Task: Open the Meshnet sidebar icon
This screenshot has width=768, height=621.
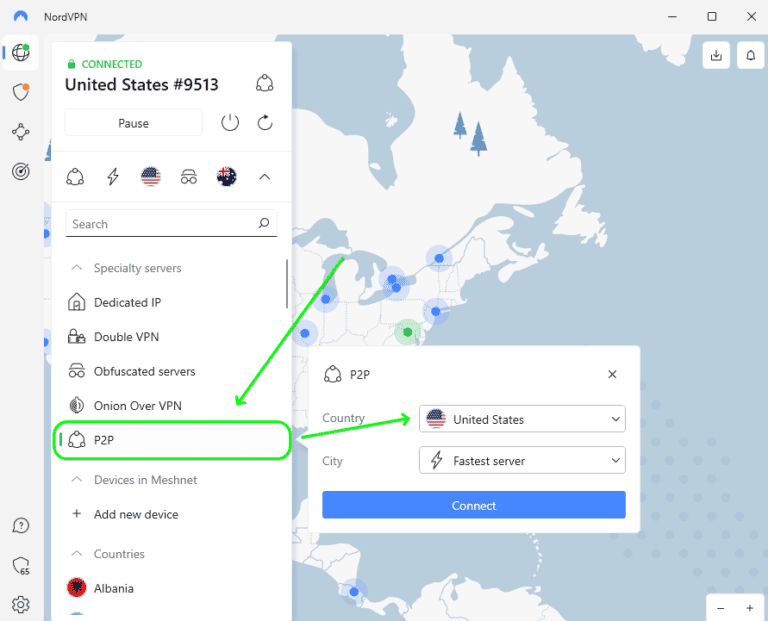Action: [21, 132]
